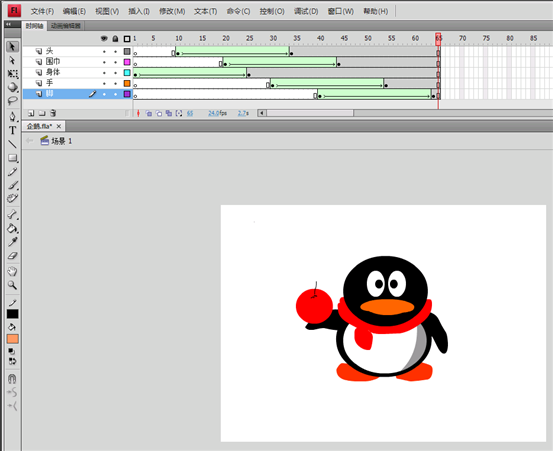This screenshot has height=451, width=553.
Task: Click the Straighten option in the toolbox
Action: (12, 406)
